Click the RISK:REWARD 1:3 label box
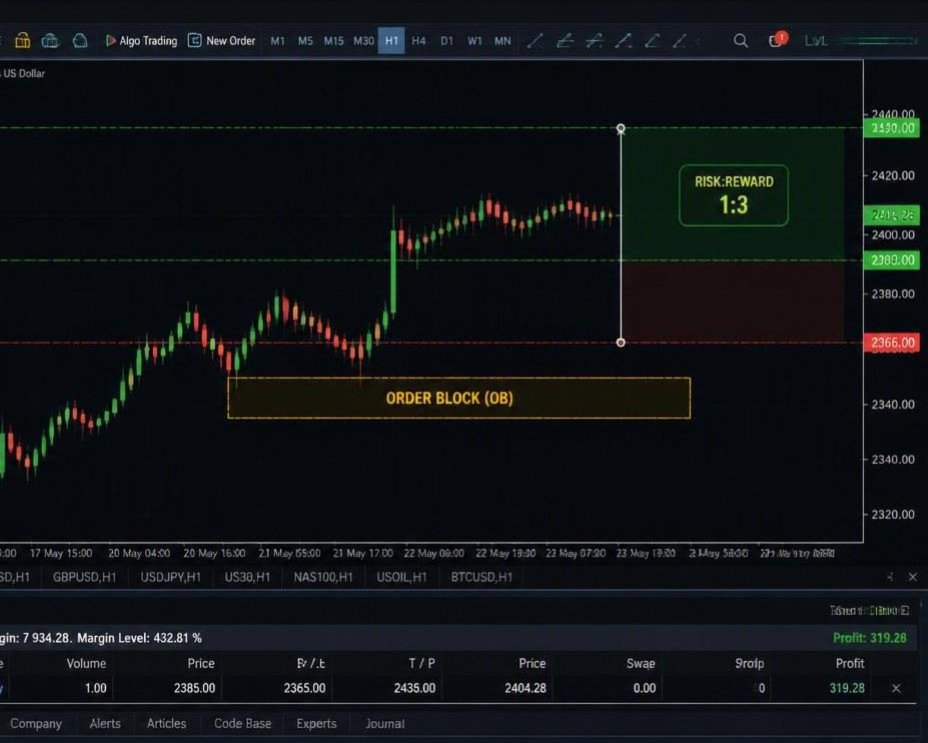This screenshot has height=743, width=928. tap(734, 195)
